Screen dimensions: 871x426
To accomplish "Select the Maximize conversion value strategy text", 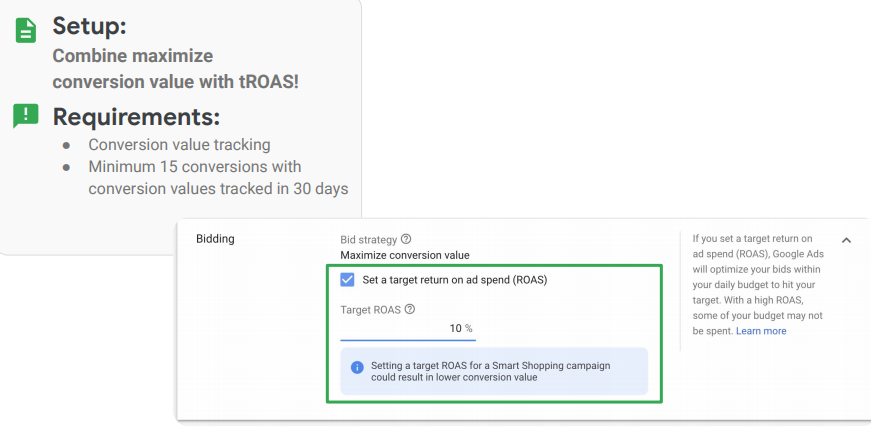I will [x=404, y=255].
